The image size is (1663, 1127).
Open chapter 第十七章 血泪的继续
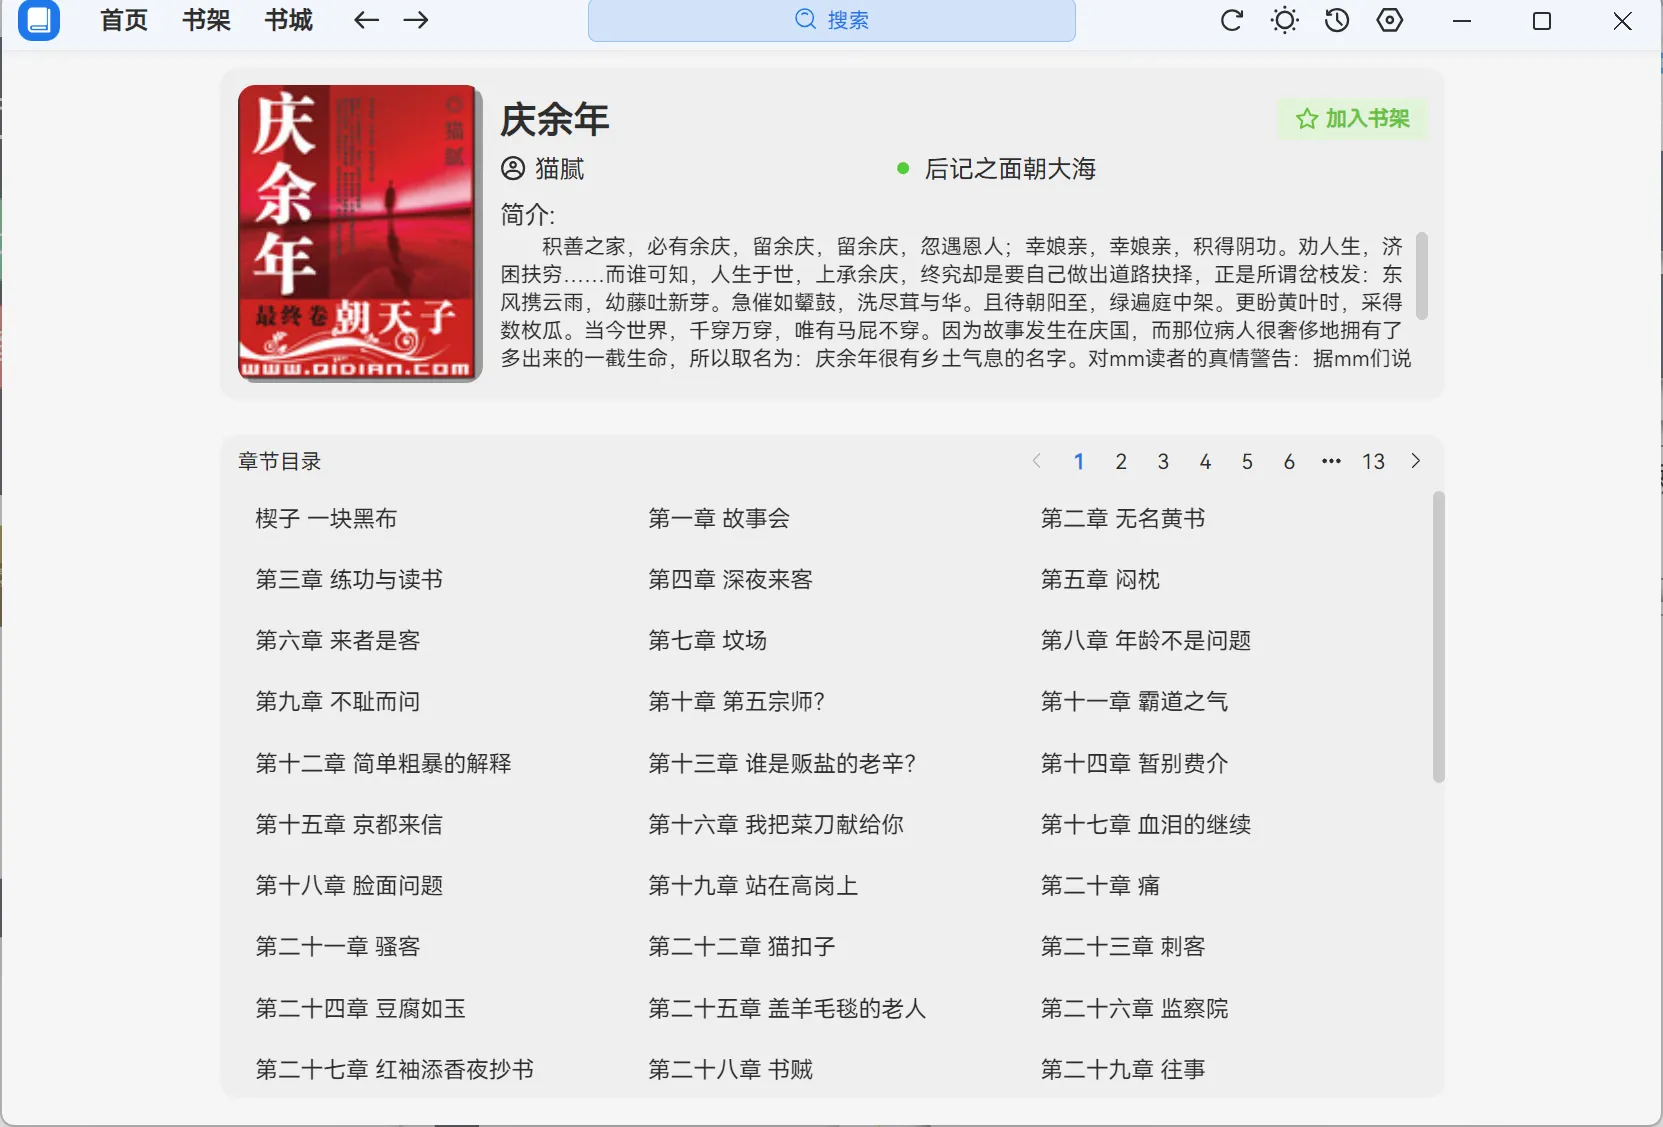pyautogui.click(x=1146, y=824)
